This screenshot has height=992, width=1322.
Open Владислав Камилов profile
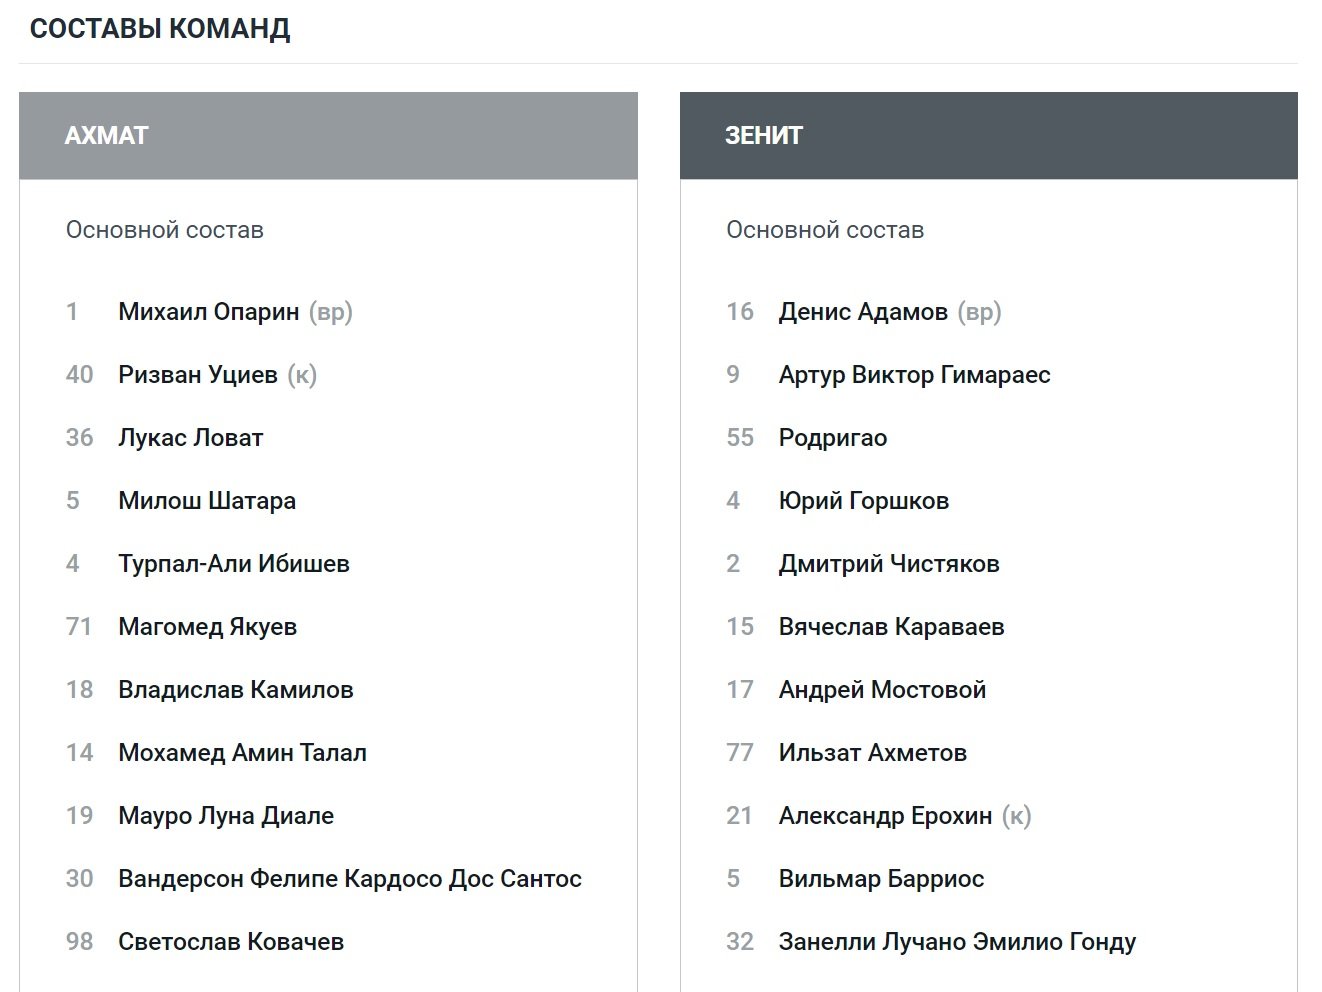click(235, 690)
